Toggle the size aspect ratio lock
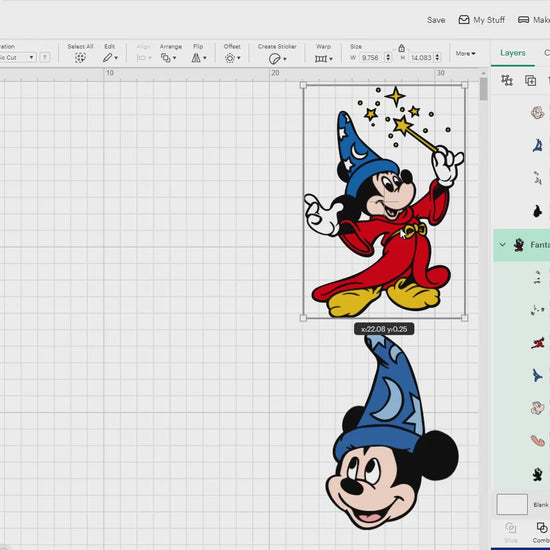 [402, 48]
